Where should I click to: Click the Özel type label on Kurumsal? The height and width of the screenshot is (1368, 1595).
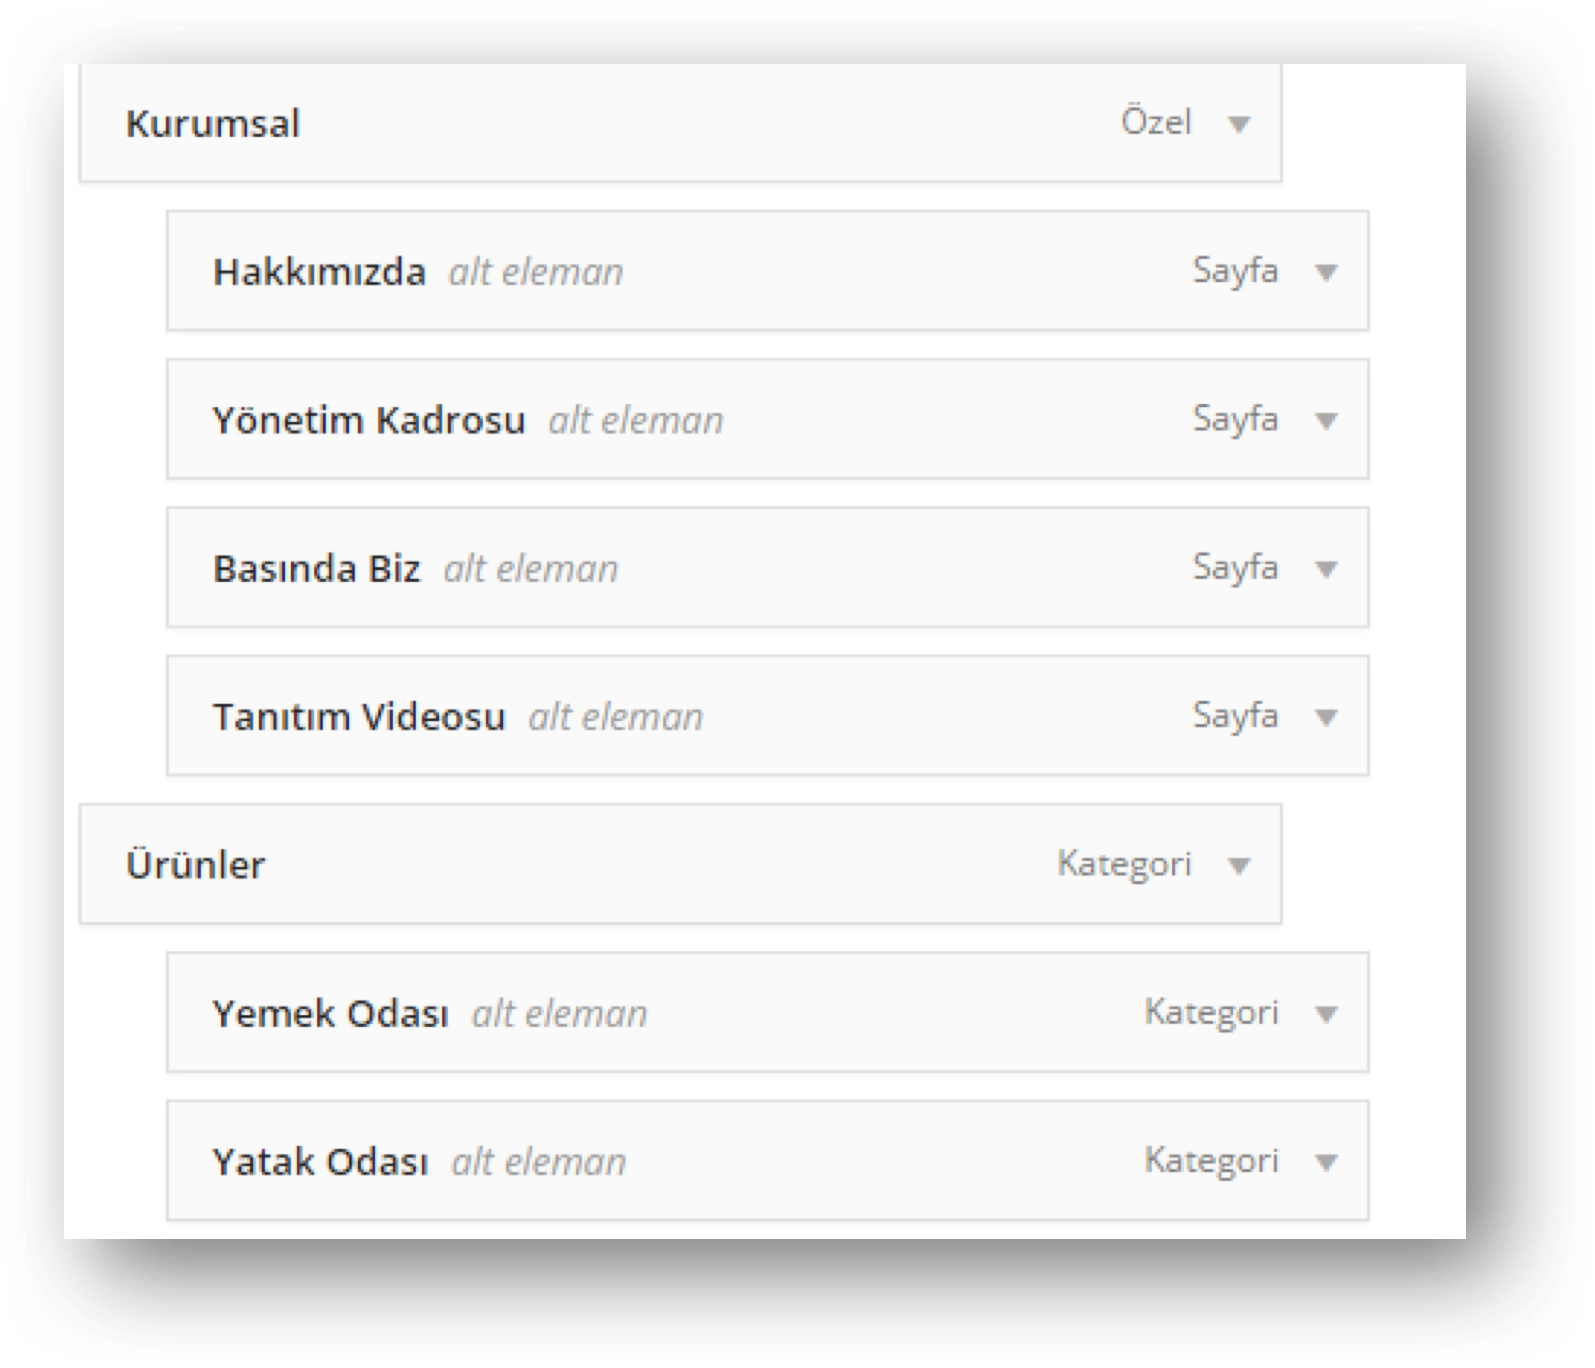click(x=1156, y=122)
